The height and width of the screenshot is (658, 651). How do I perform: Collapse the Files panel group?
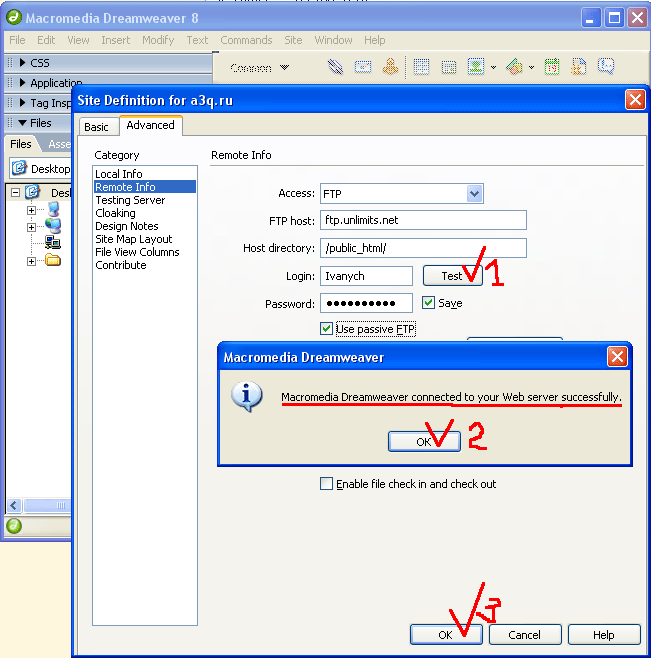pyautogui.click(x=23, y=123)
